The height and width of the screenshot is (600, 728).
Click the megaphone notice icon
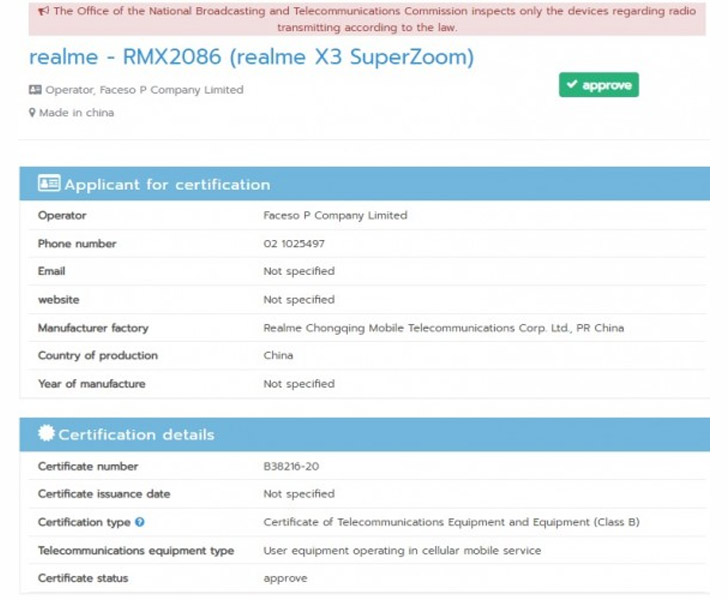[x=43, y=11]
